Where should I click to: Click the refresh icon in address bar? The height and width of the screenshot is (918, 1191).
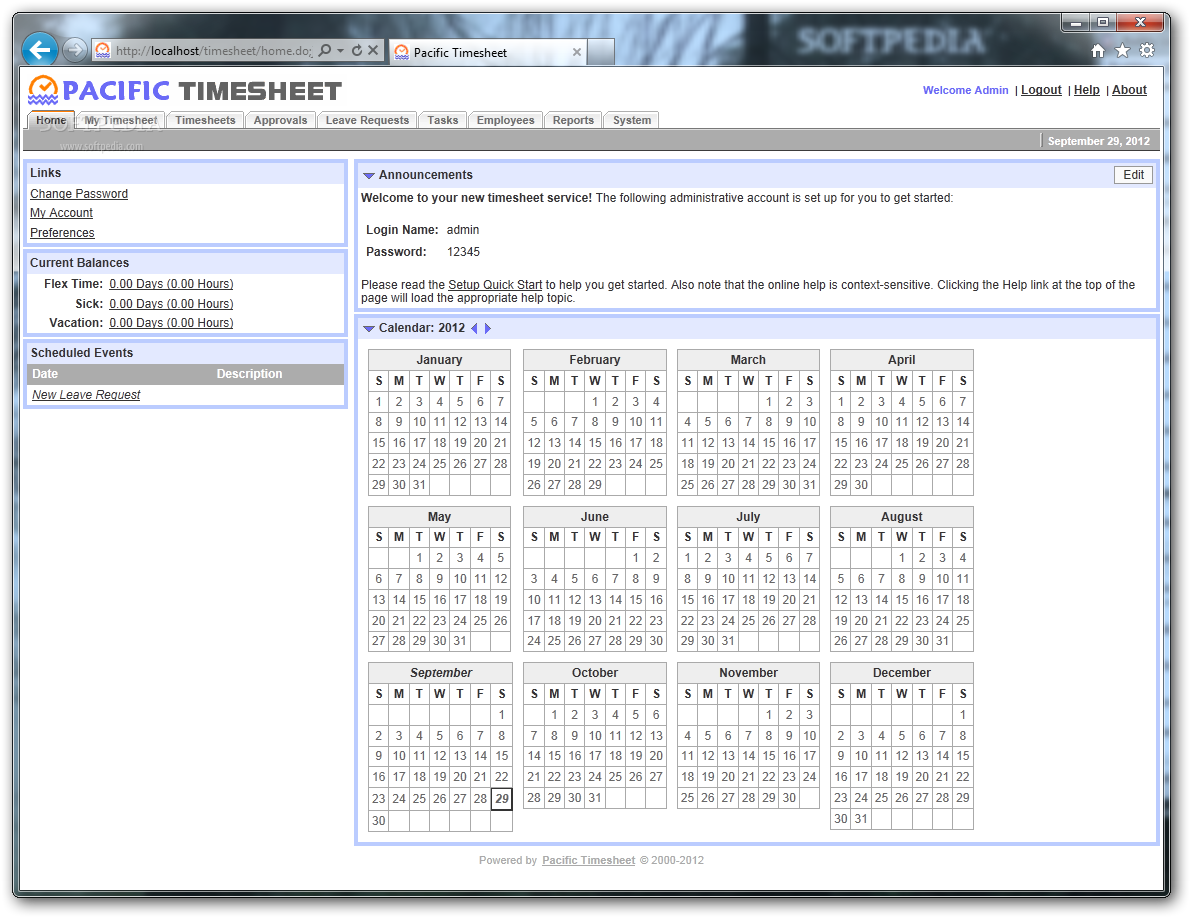click(357, 51)
